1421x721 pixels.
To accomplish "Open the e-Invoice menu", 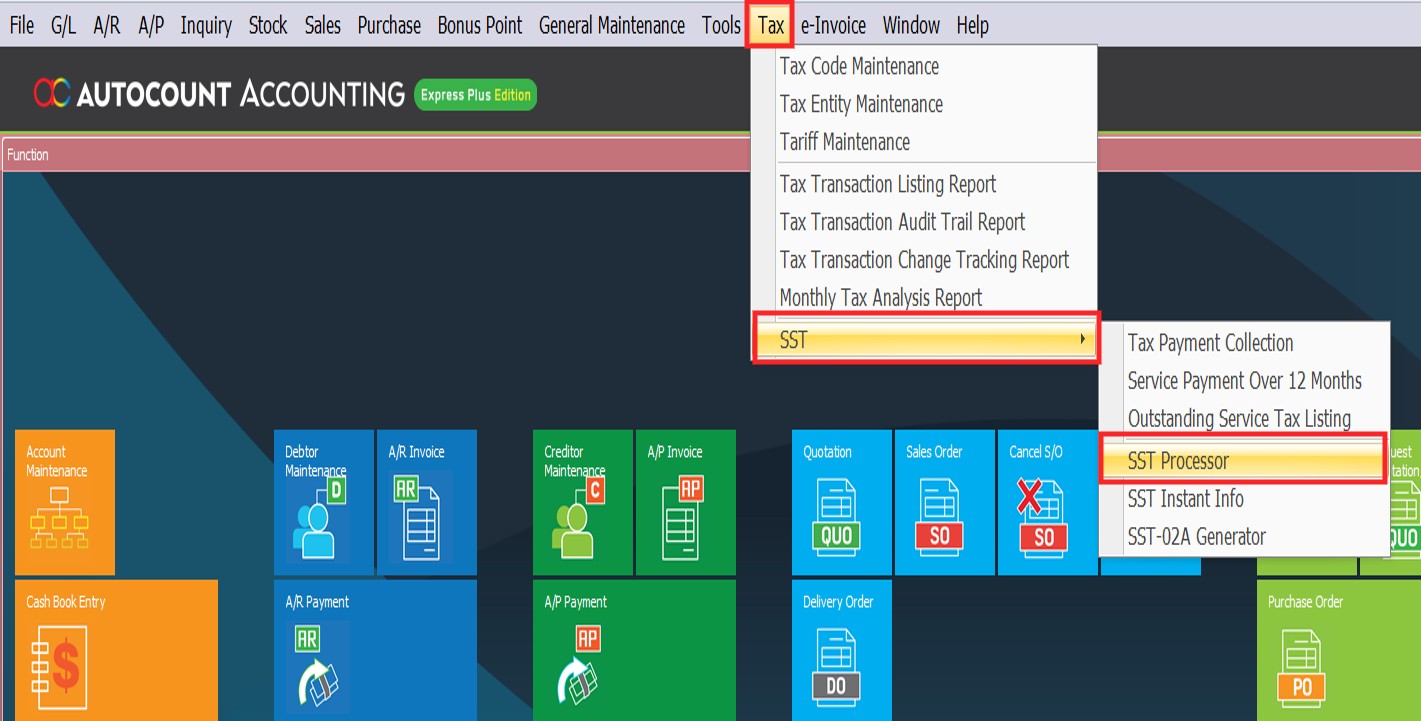I will click(x=833, y=26).
